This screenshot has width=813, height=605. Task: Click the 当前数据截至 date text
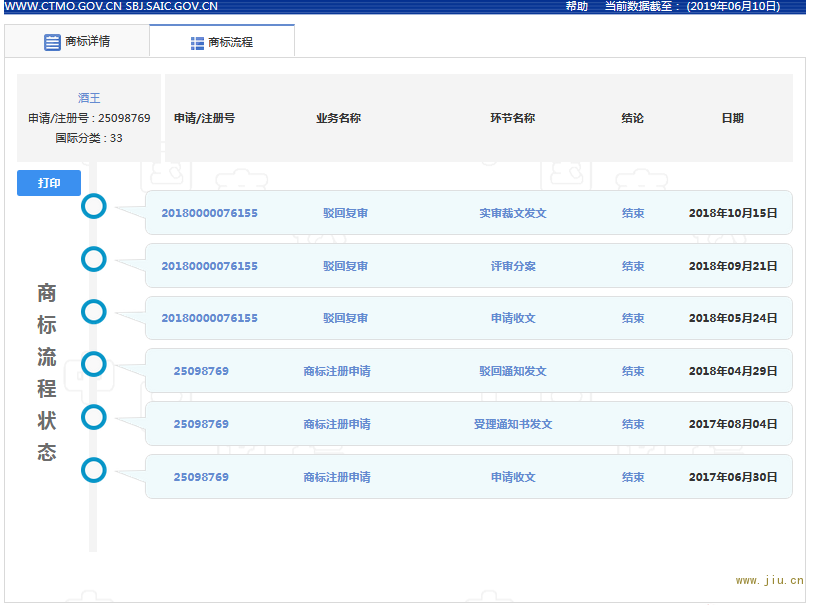[x=692, y=6]
